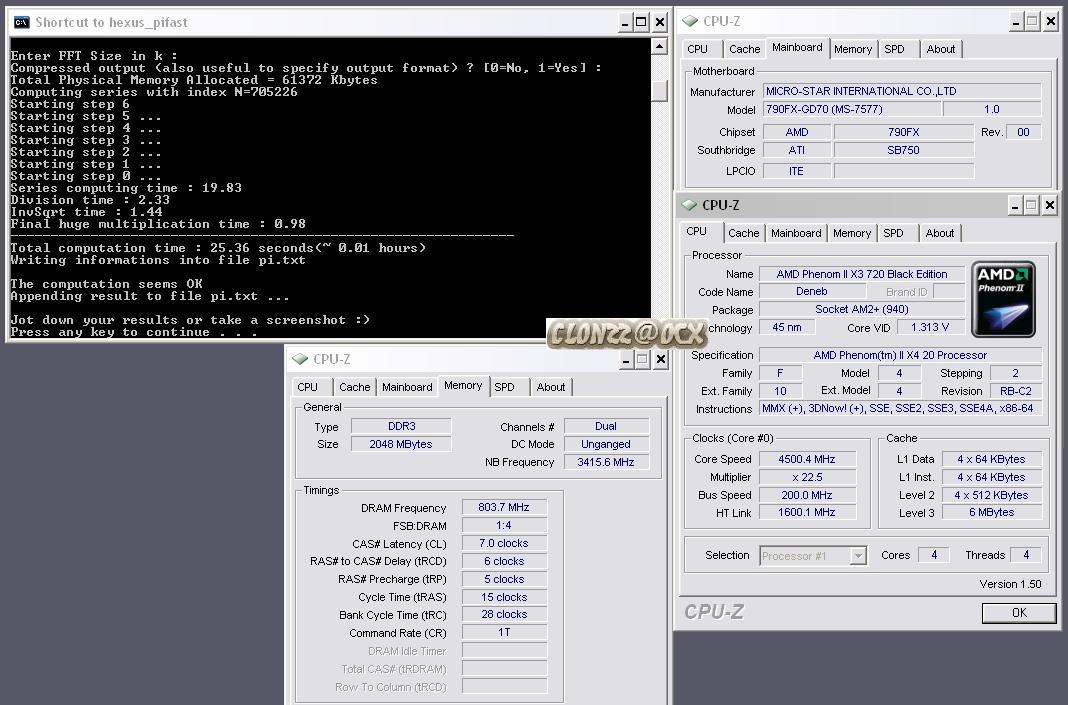Click CPU-Z icon in CPU window title
Screen dimensions: 1068x705
click(x=689, y=205)
